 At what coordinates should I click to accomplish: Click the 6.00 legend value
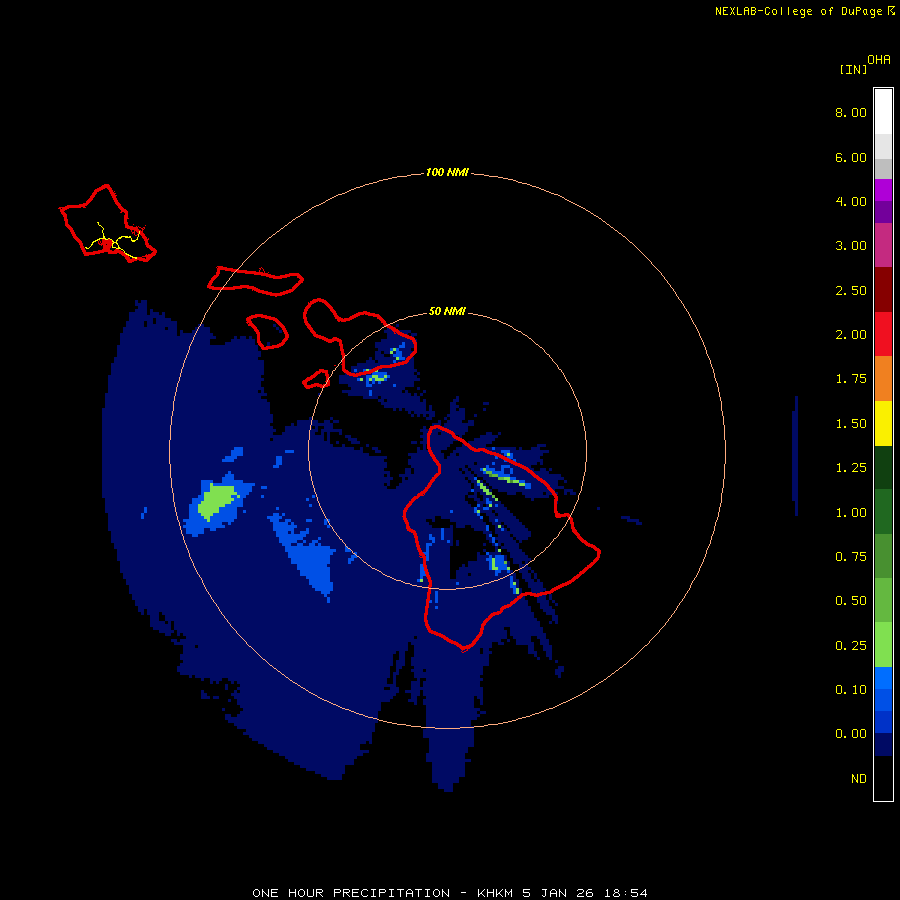point(851,157)
